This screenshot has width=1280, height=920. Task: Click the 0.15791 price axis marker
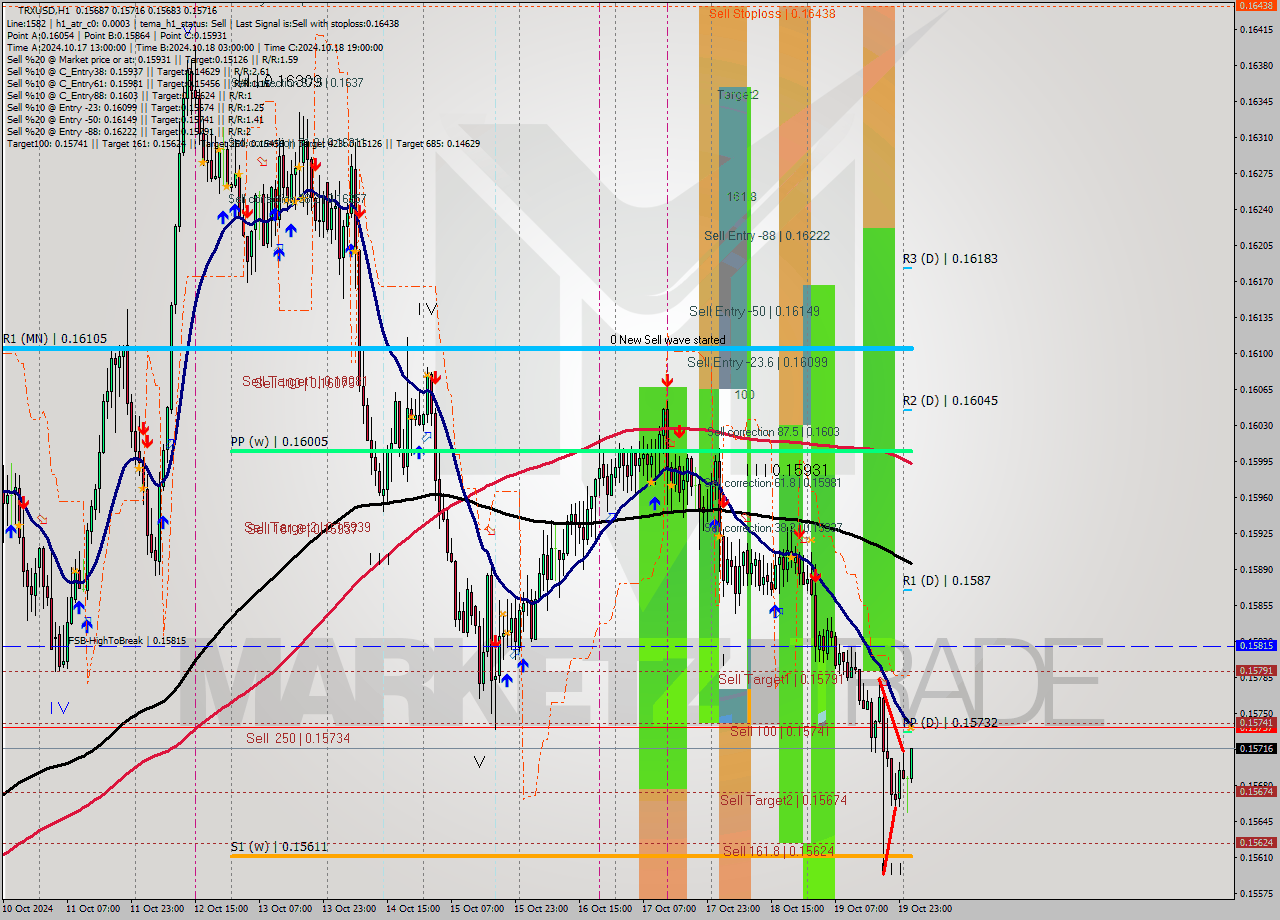pyautogui.click(x=1255, y=671)
